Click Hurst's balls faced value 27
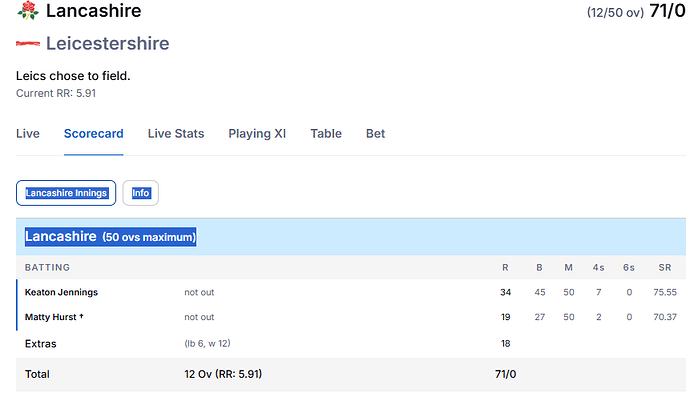Screen dimensions: 690x397 540,317
